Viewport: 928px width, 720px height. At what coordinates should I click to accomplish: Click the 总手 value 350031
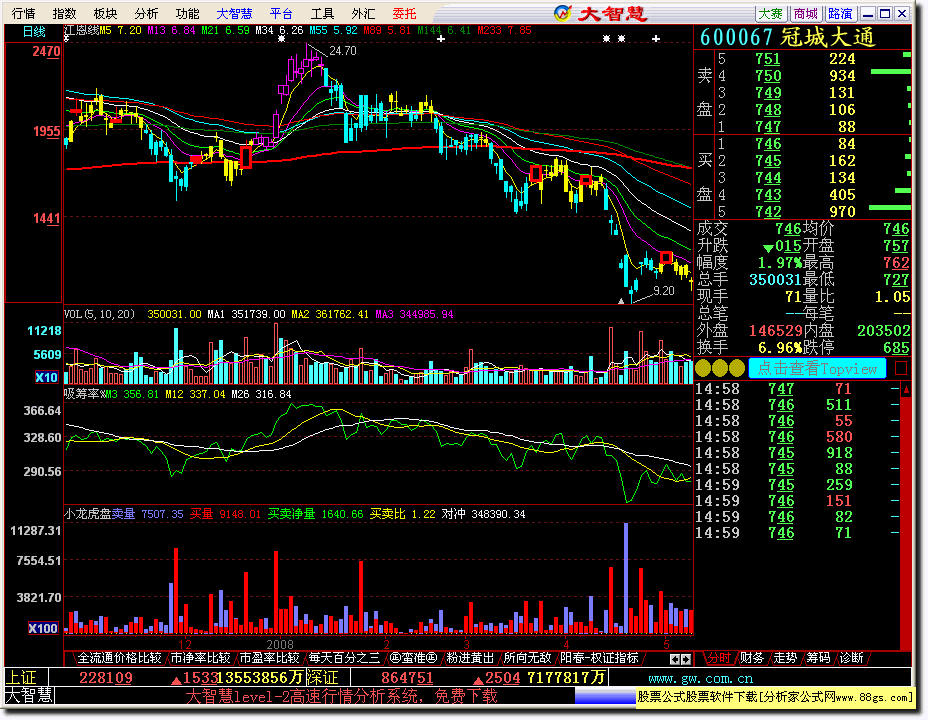click(775, 279)
